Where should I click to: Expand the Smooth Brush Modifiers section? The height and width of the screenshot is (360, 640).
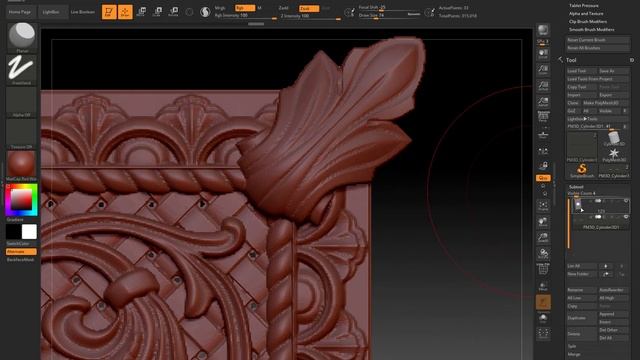(591, 30)
